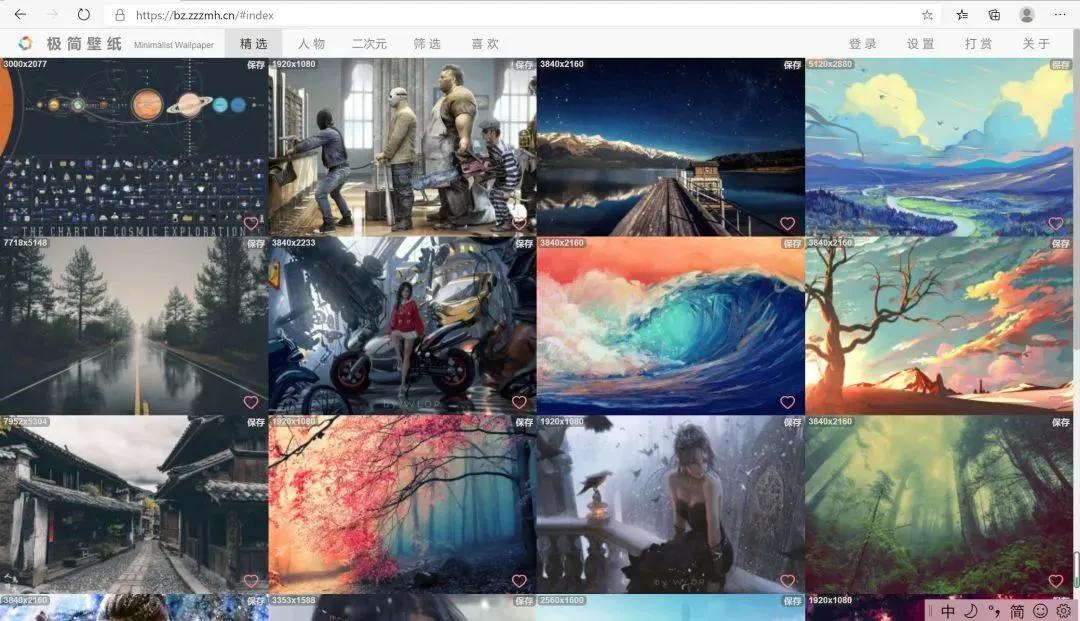The height and width of the screenshot is (621, 1080).
Task: Open the IME settings gear
Action: (x=1063, y=611)
